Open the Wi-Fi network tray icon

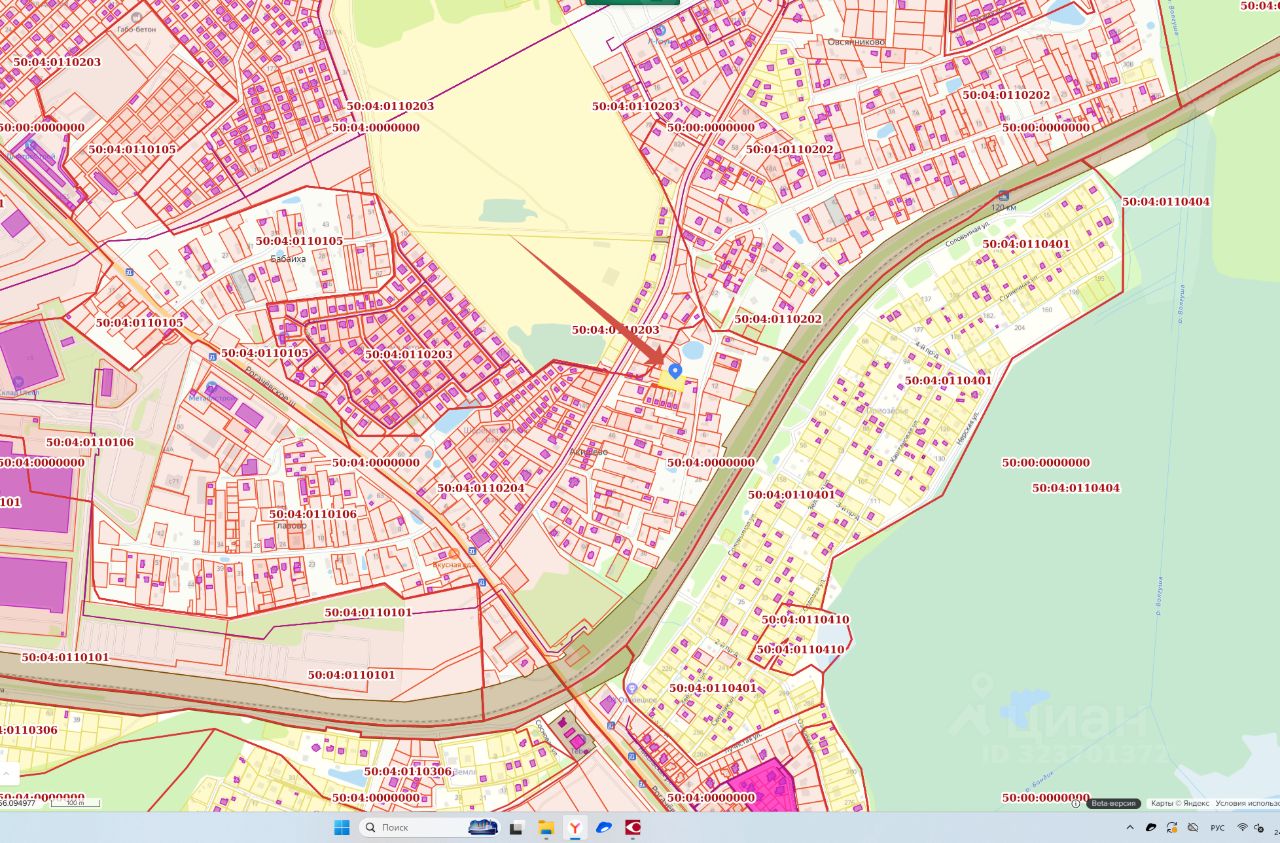coord(1243,827)
